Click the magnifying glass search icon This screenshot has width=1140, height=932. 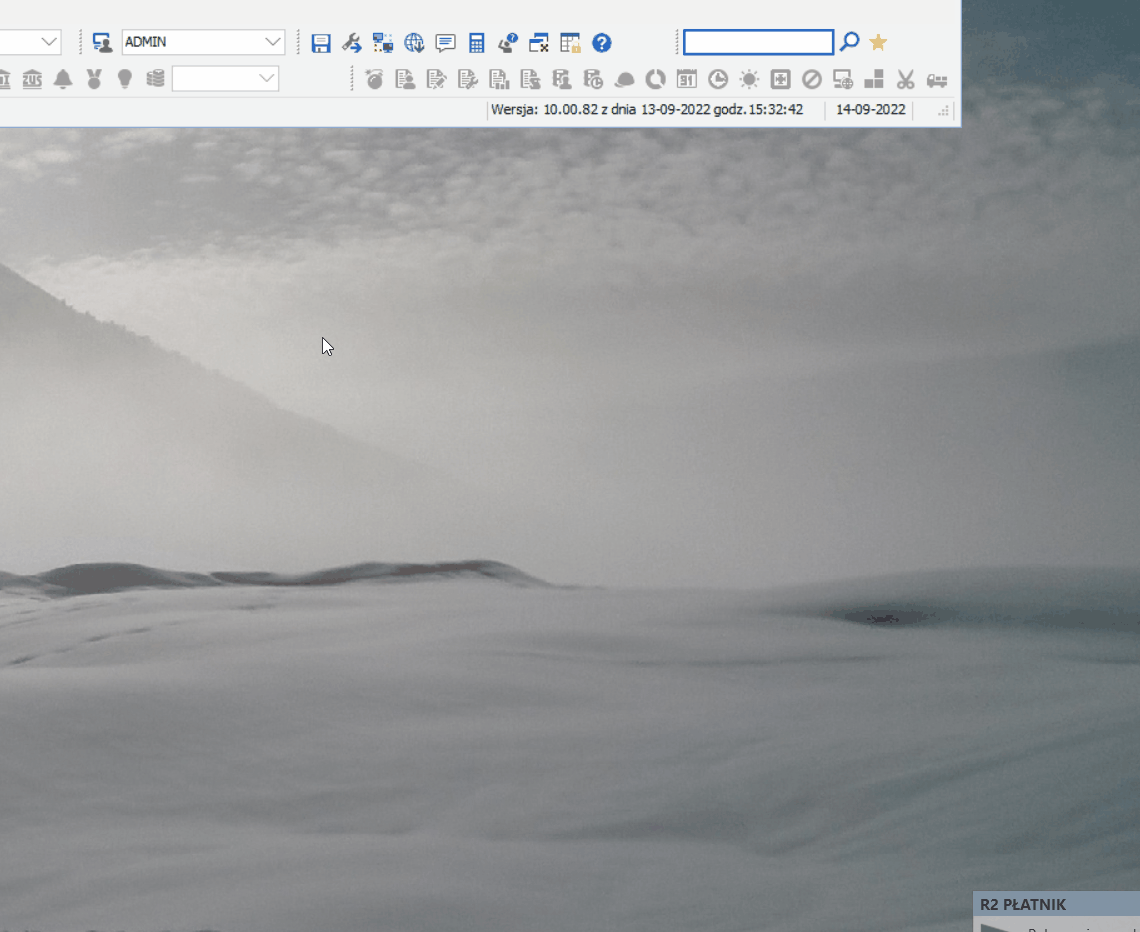[x=849, y=42]
